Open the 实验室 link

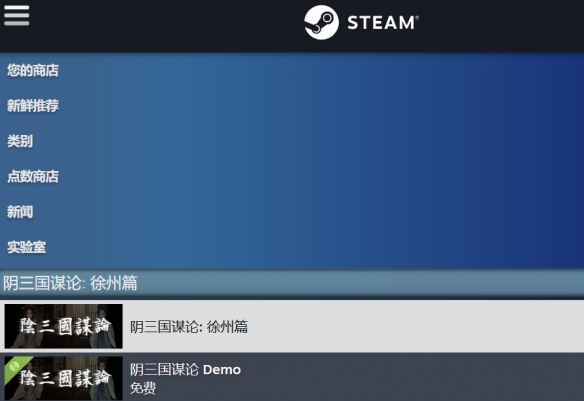click(x=26, y=247)
